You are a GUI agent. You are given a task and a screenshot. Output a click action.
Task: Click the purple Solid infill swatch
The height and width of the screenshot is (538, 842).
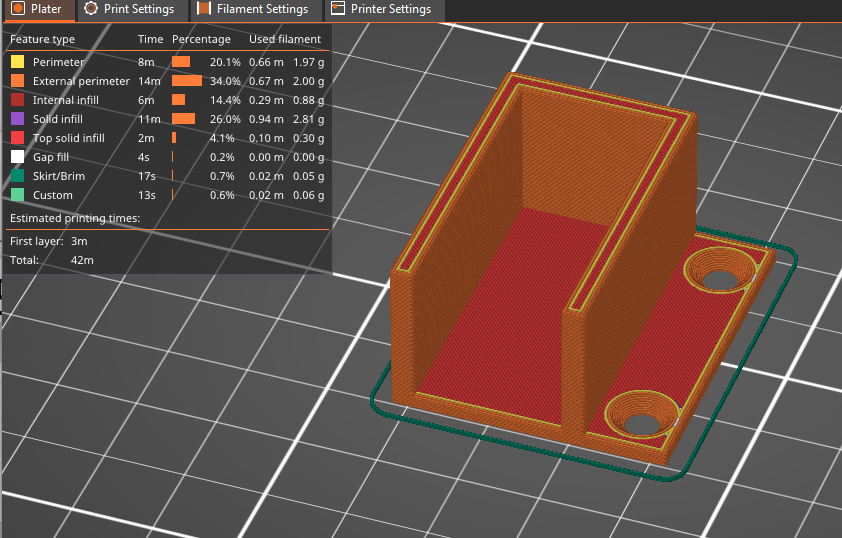(18, 119)
